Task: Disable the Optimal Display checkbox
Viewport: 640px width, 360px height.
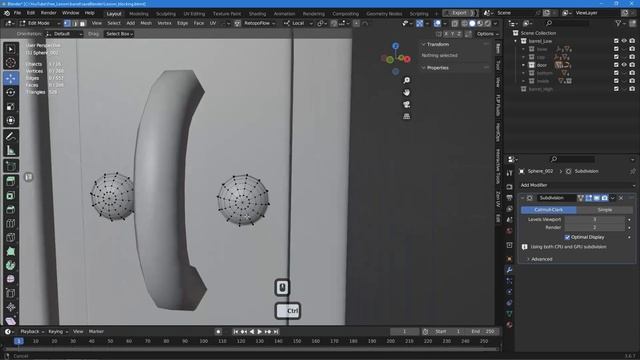Action: coord(567,237)
